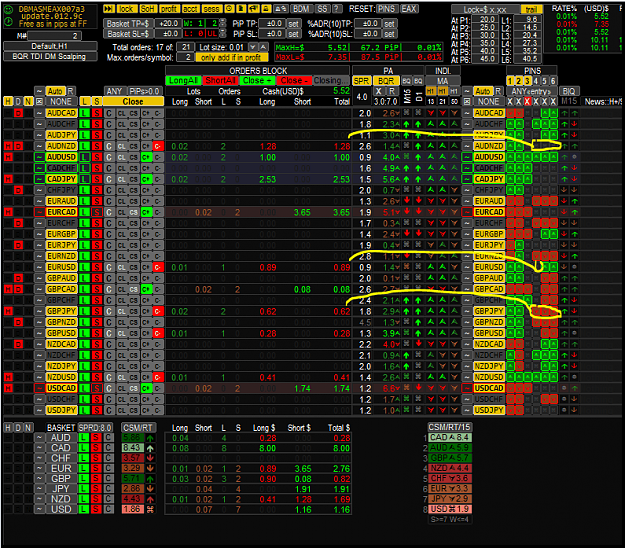The width and height of the screenshot is (625, 548).
Task: Click the green L buy icon for AUDCAD
Action: coord(84,113)
